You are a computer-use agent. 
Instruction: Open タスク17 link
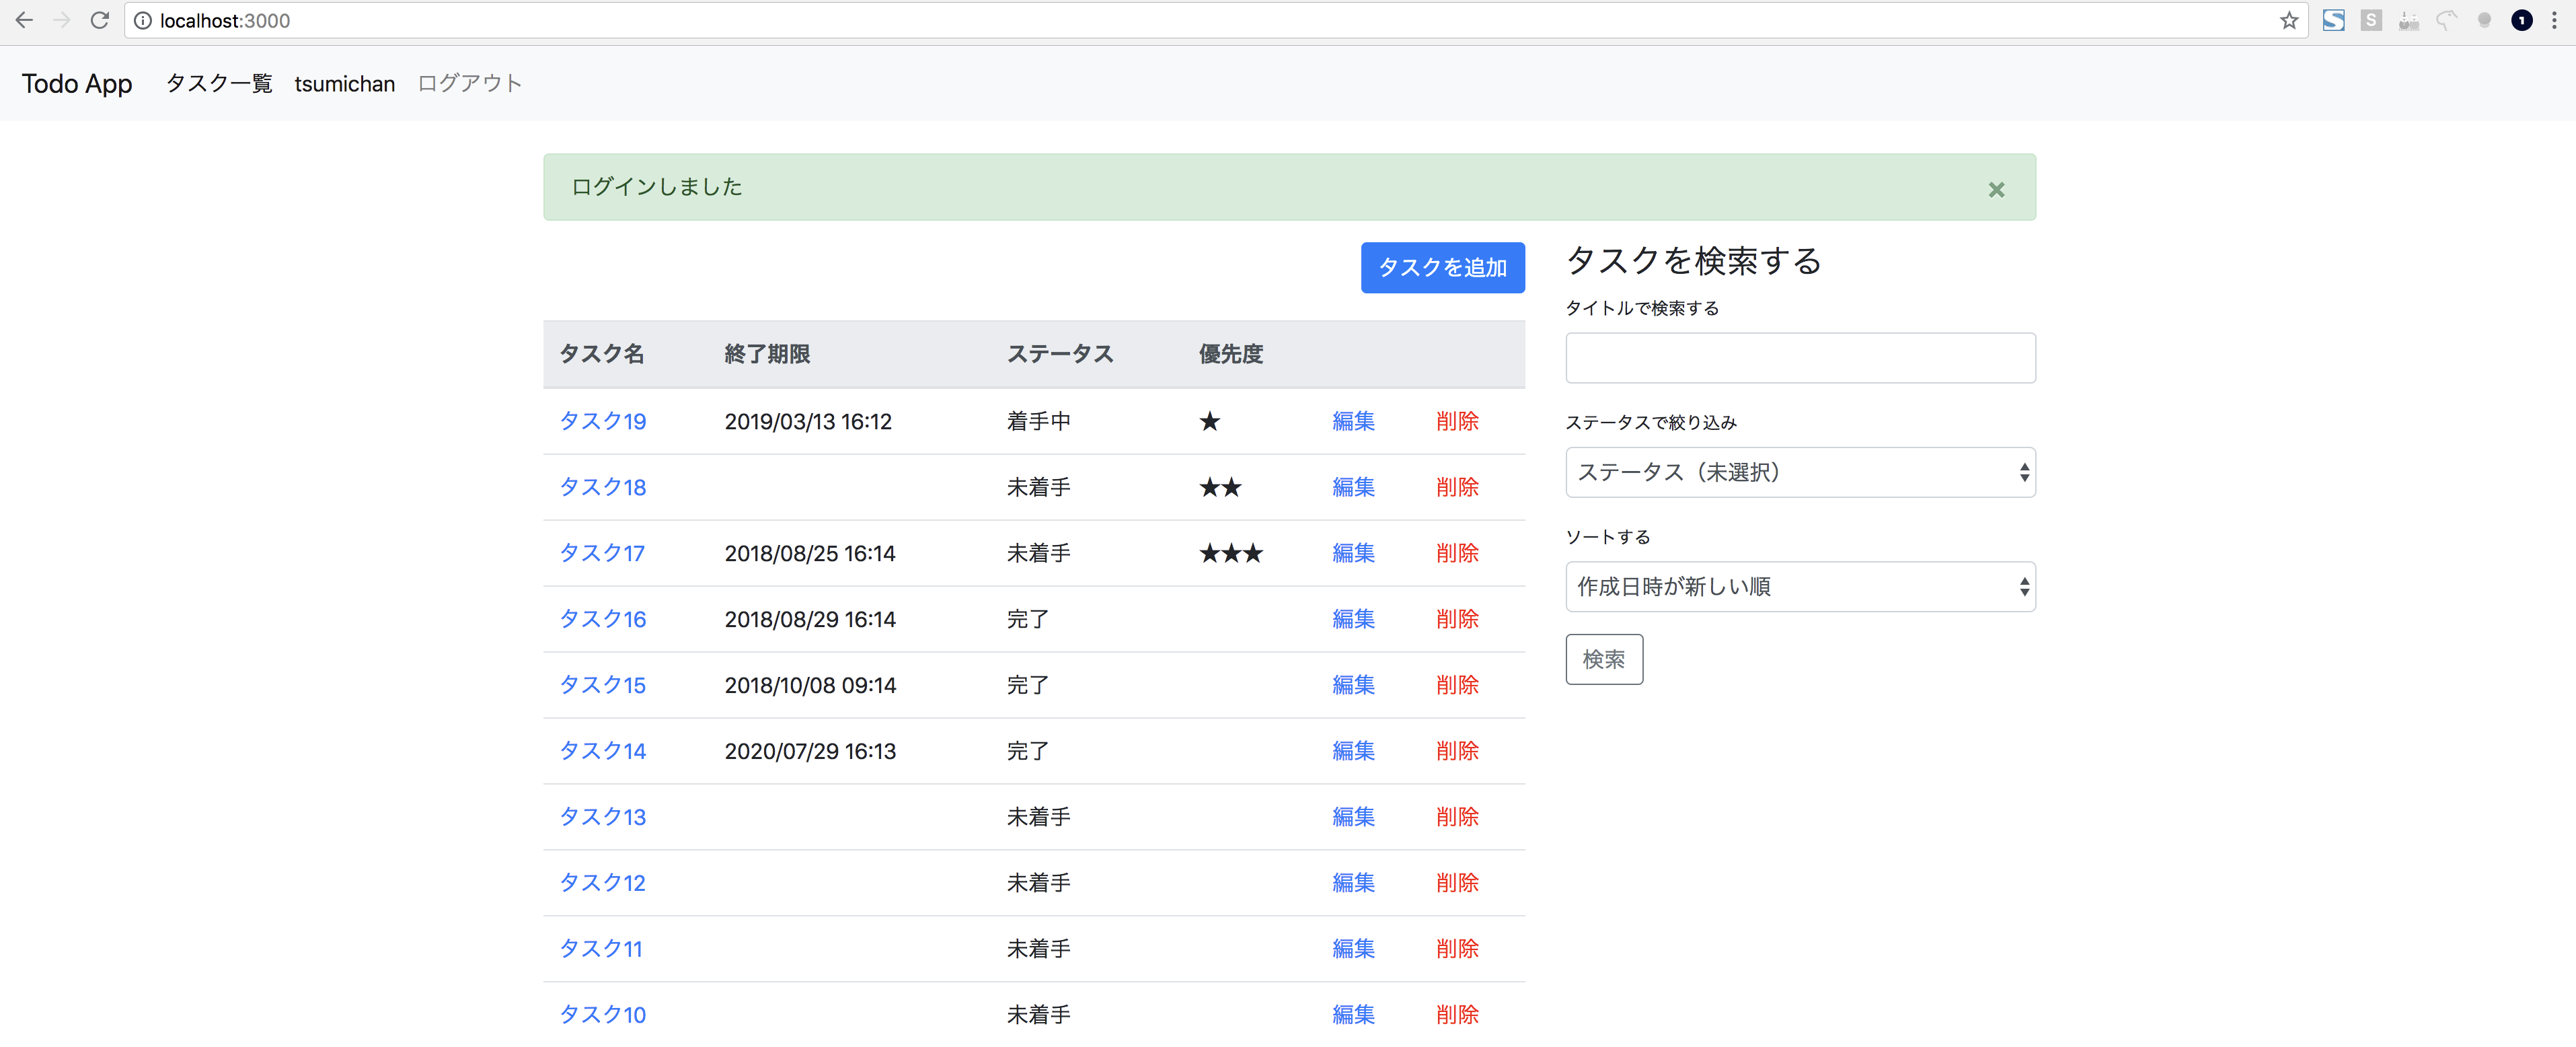click(x=602, y=553)
